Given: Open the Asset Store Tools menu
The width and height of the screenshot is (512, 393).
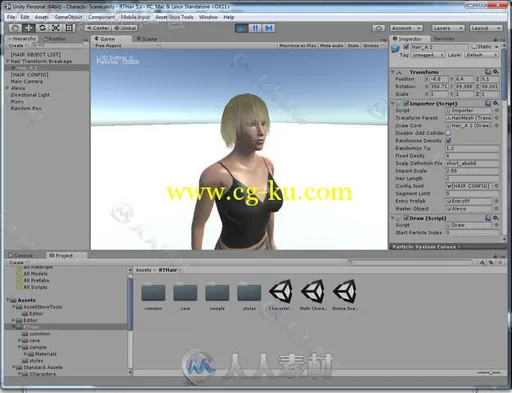Looking at the screenshot, I should (174, 17).
